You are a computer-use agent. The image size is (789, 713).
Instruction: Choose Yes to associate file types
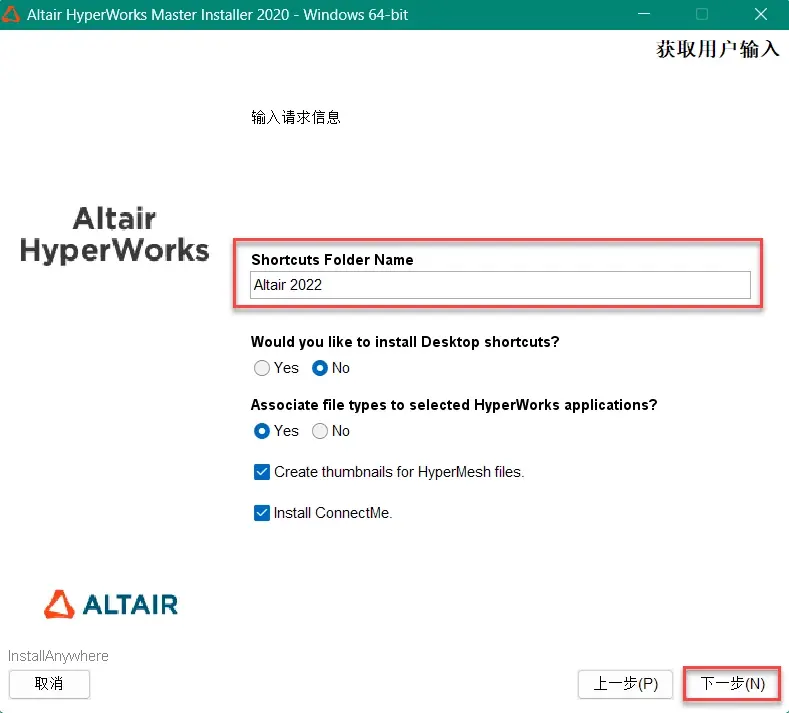click(262, 431)
